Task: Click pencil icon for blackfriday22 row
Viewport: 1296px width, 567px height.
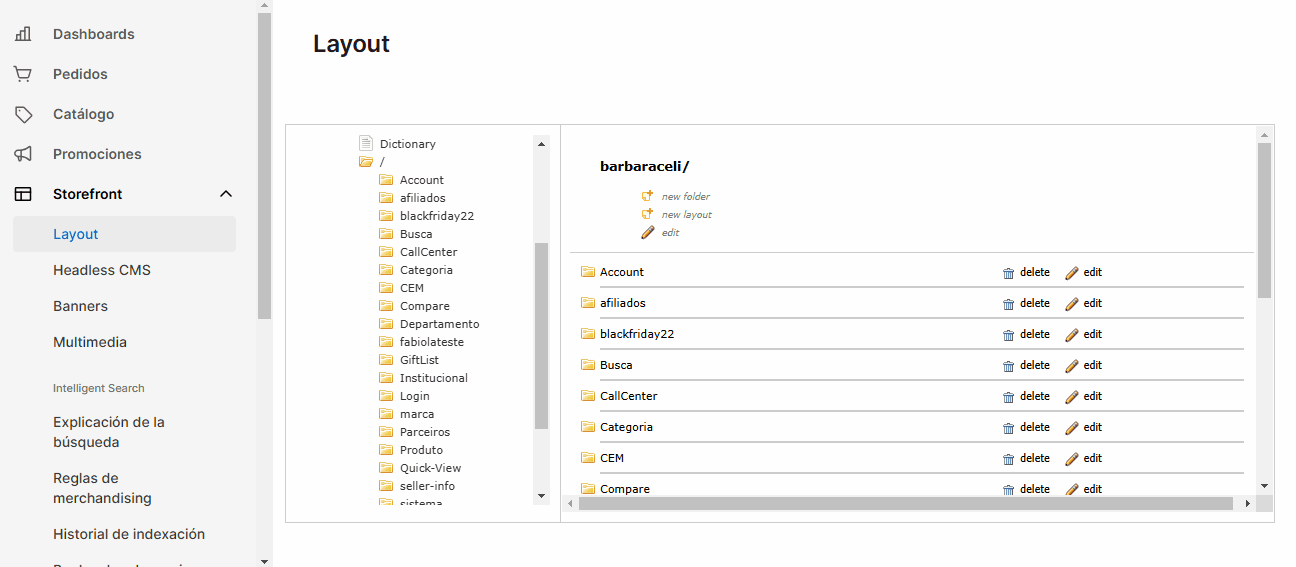Action: [1072, 334]
